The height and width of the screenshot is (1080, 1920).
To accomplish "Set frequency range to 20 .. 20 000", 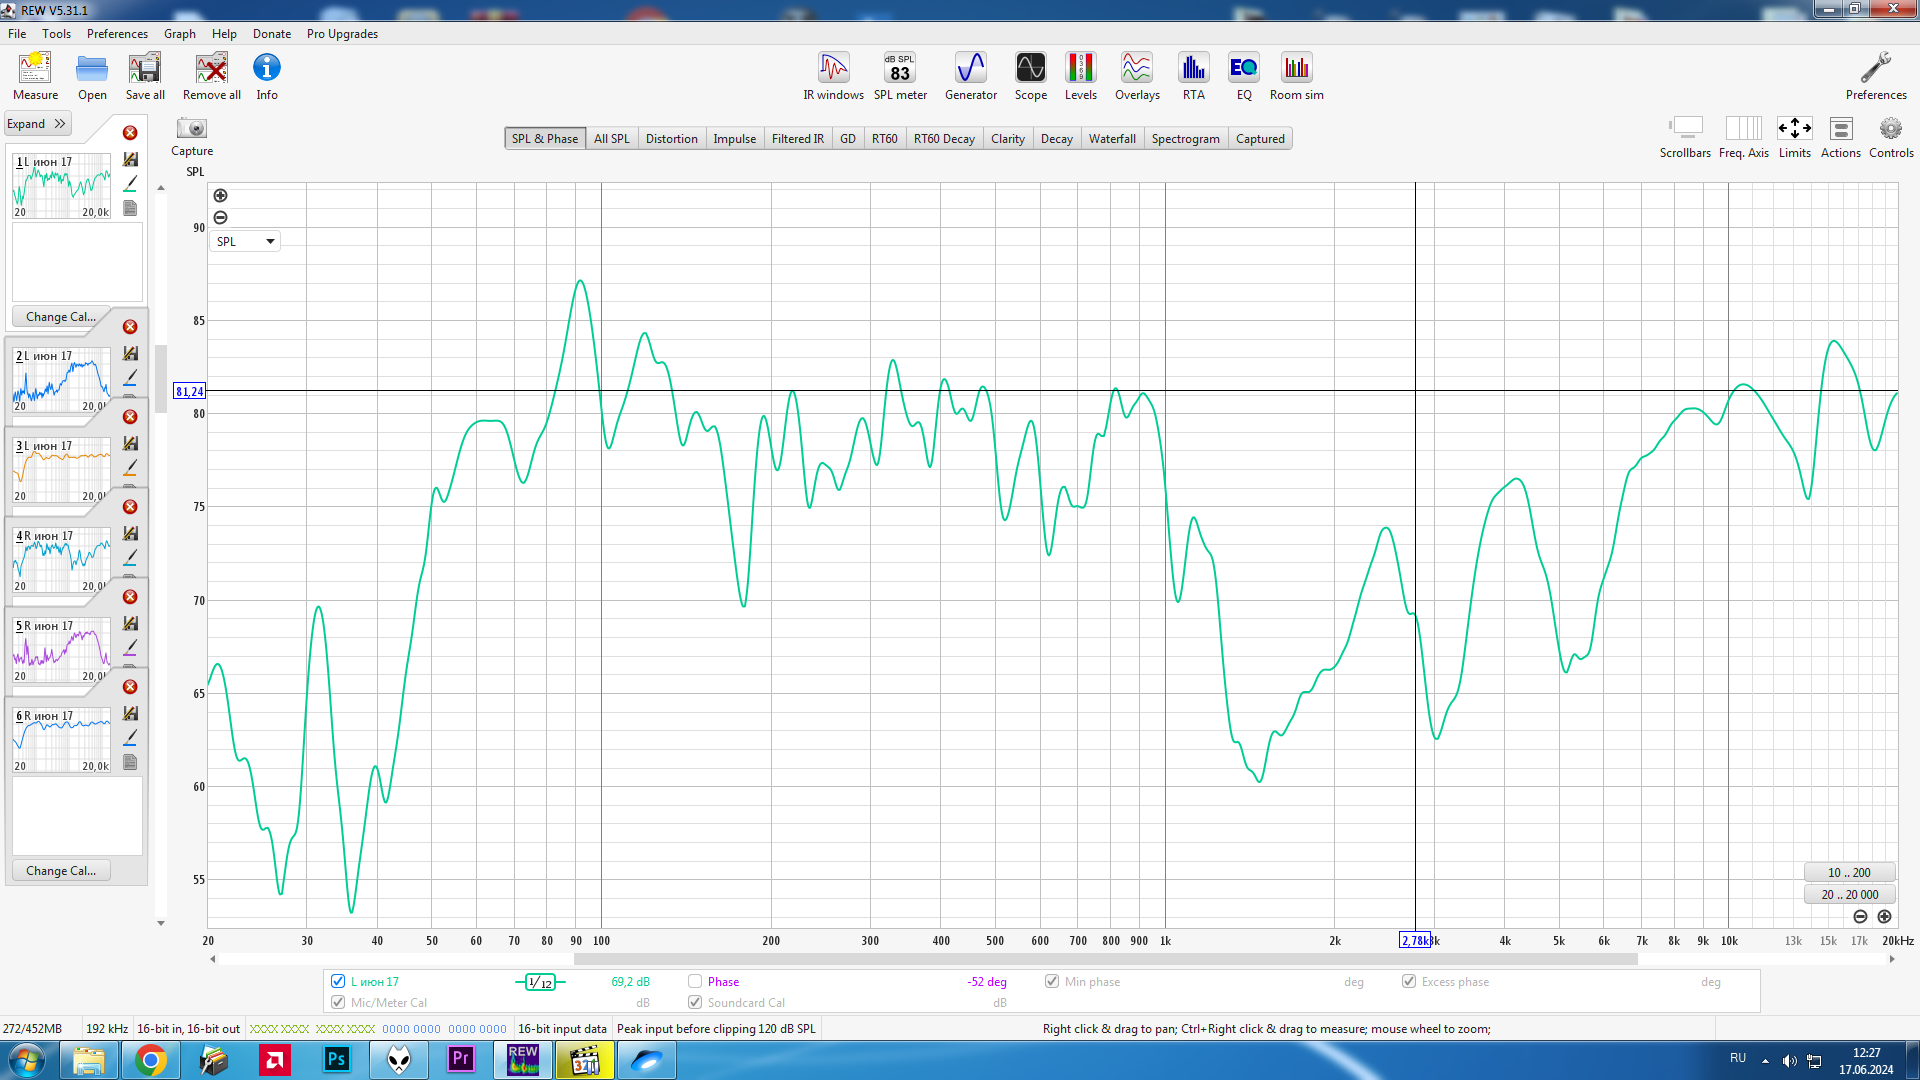I will click(x=1849, y=894).
